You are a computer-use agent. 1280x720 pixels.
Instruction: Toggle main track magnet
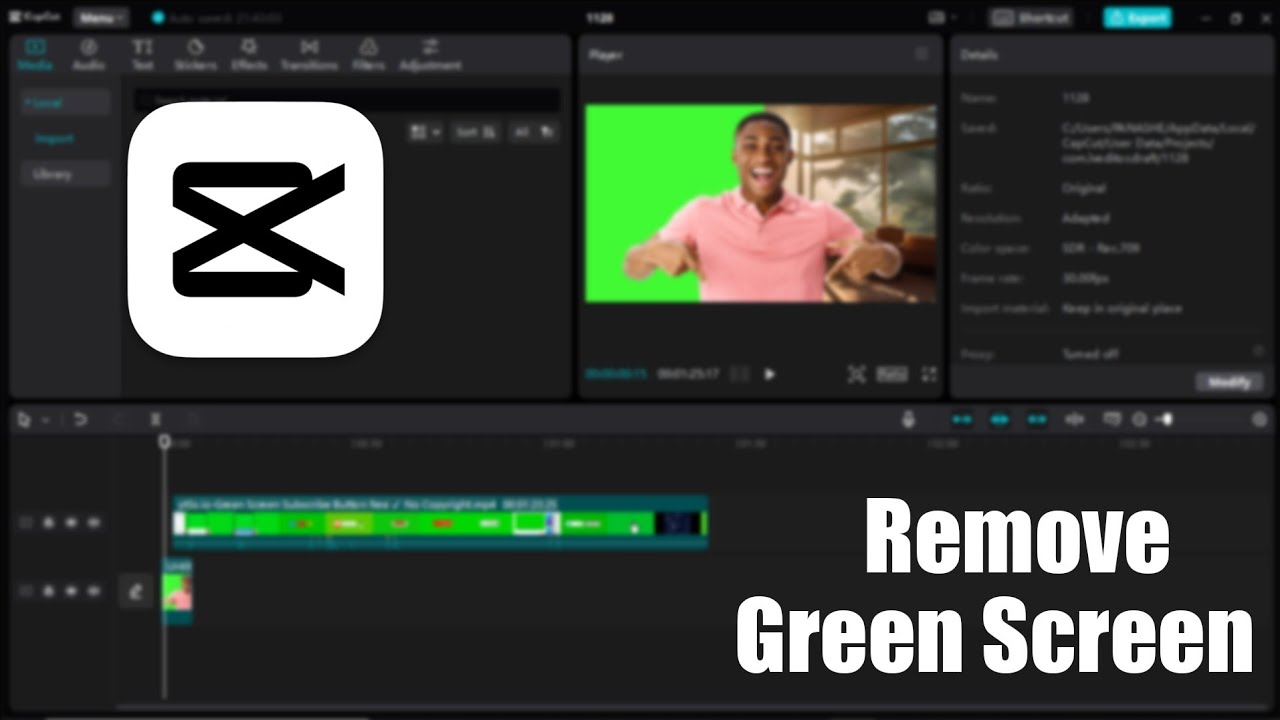point(962,420)
